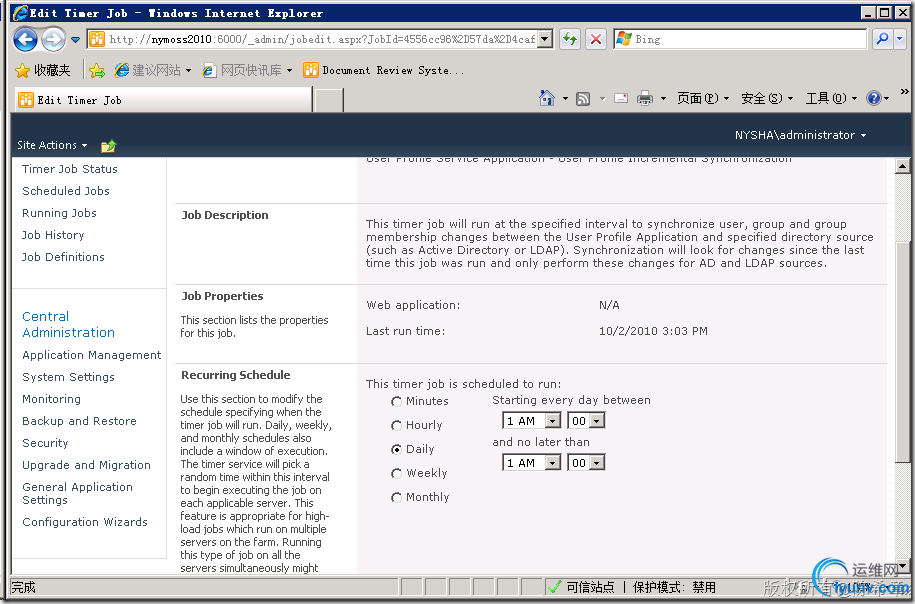Image resolution: width=915 pixels, height=604 pixels.
Task: Open the Scheduled Jobs link
Action: (66, 191)
